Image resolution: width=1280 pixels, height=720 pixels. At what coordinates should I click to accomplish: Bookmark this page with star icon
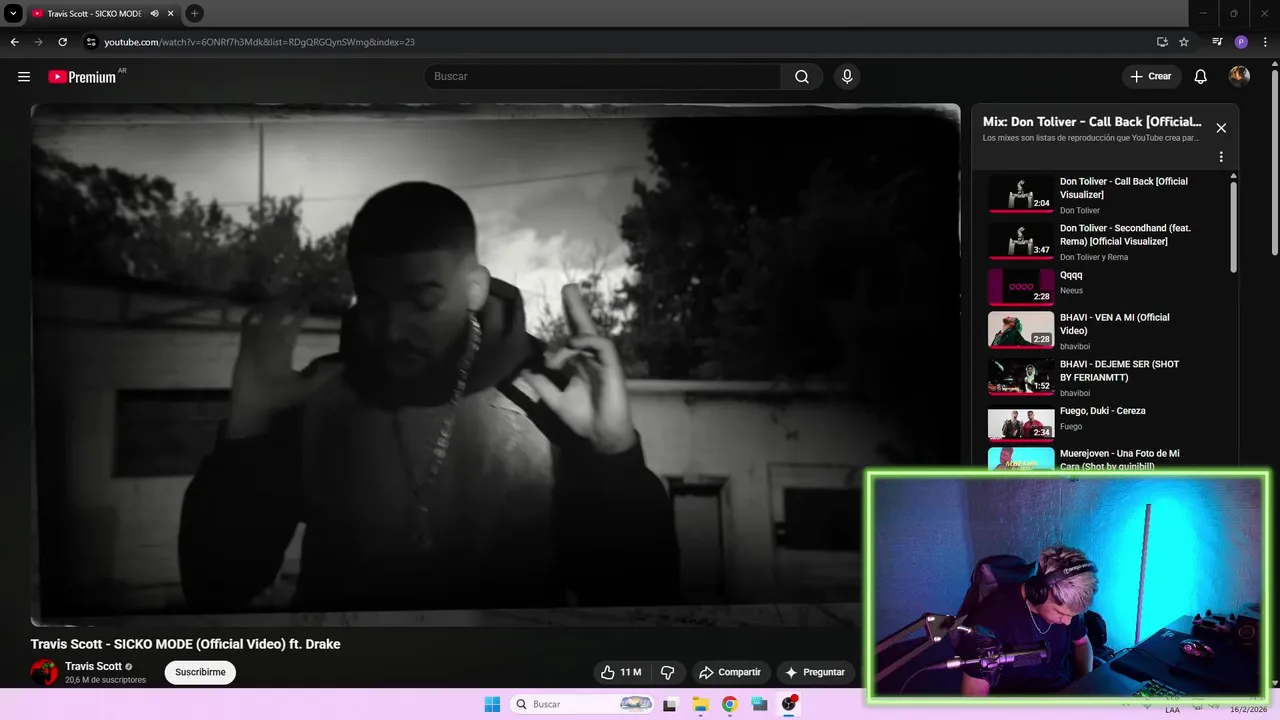coord(1184,42)
